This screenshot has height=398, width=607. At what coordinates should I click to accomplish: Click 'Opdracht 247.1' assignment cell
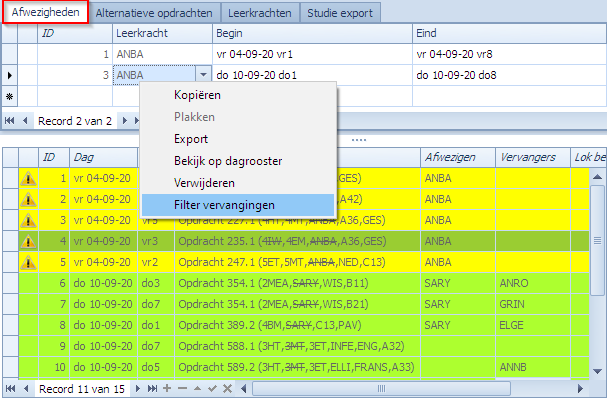297,262
